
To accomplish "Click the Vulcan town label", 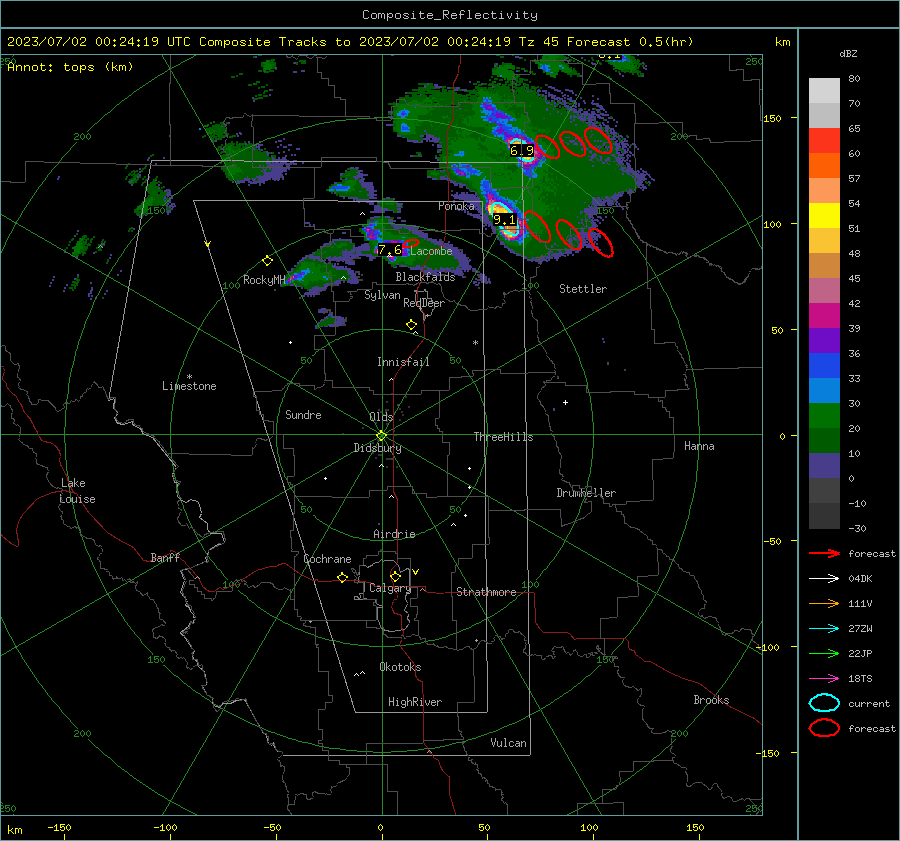I will pyautogui.click(x=508, y=743).
